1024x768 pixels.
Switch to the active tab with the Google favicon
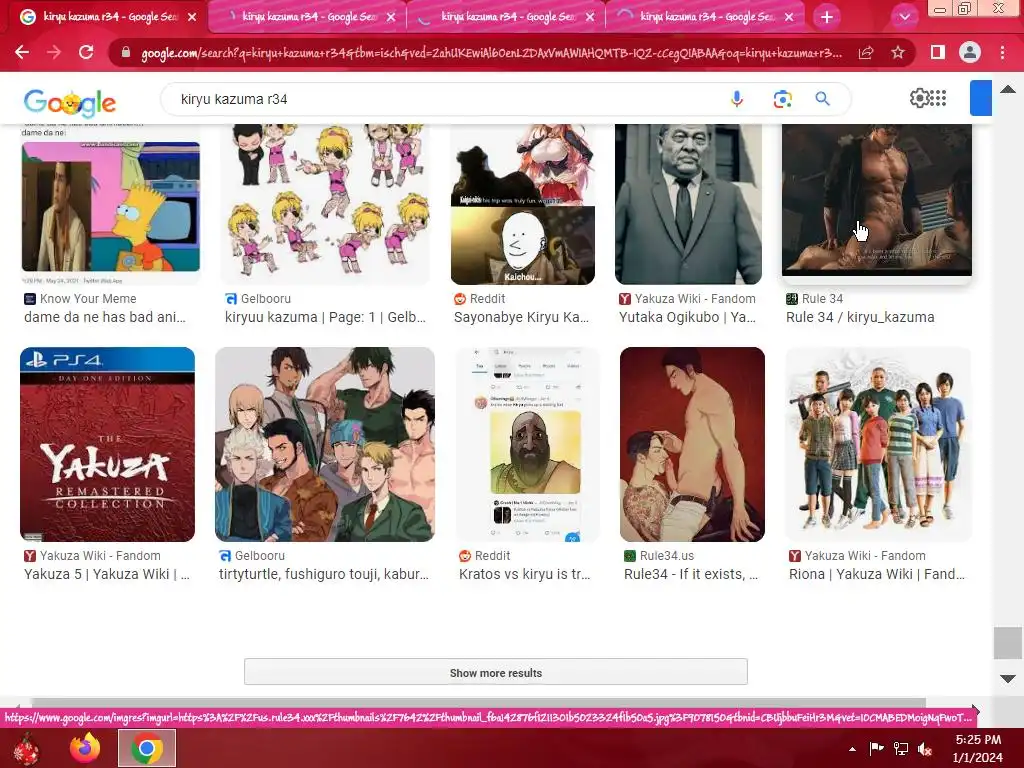(x=108, y=17)
